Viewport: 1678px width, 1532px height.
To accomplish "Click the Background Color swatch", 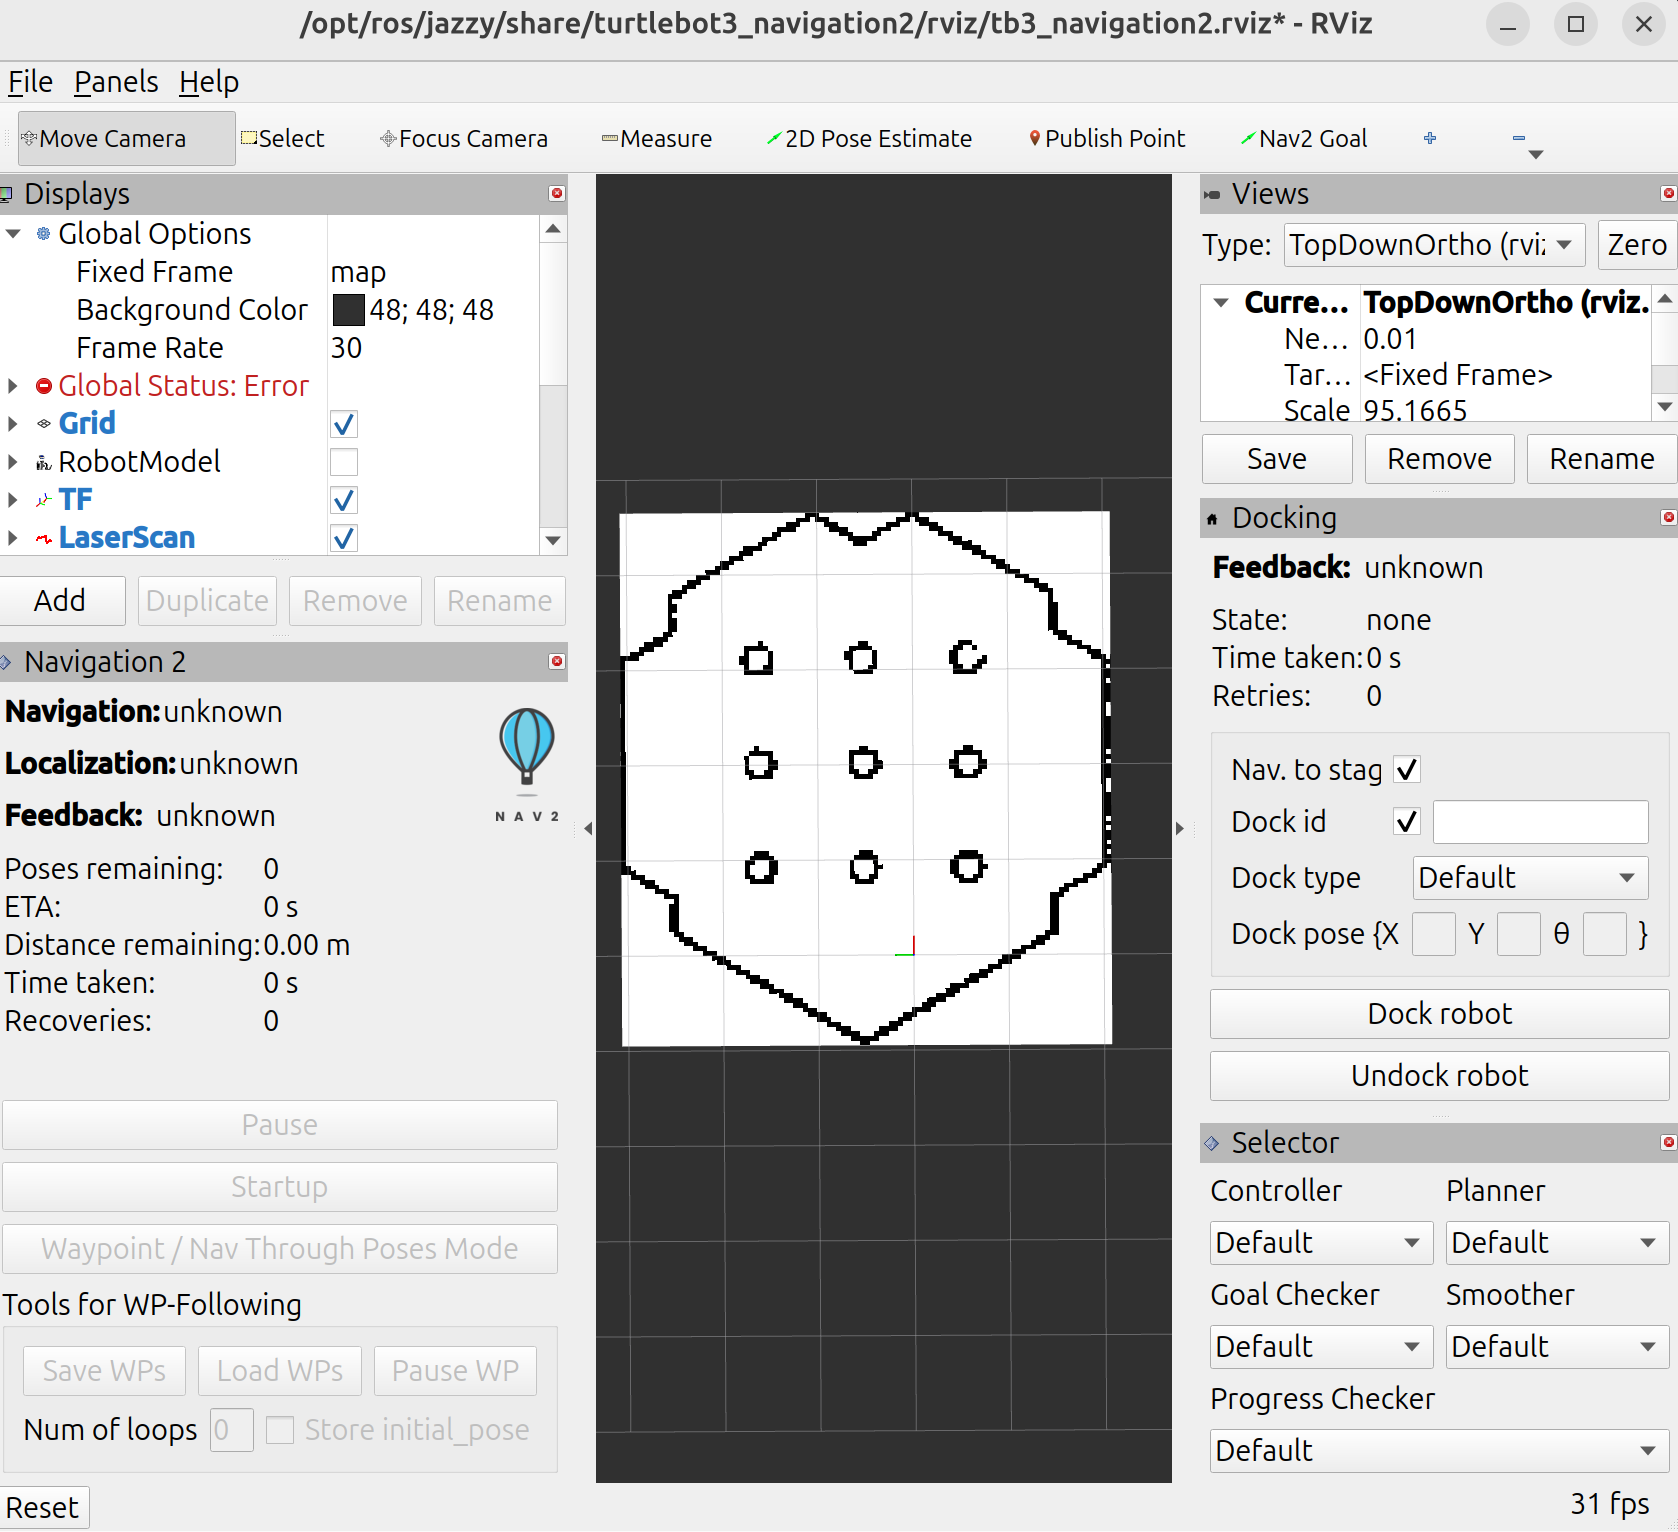I will 348,310.
